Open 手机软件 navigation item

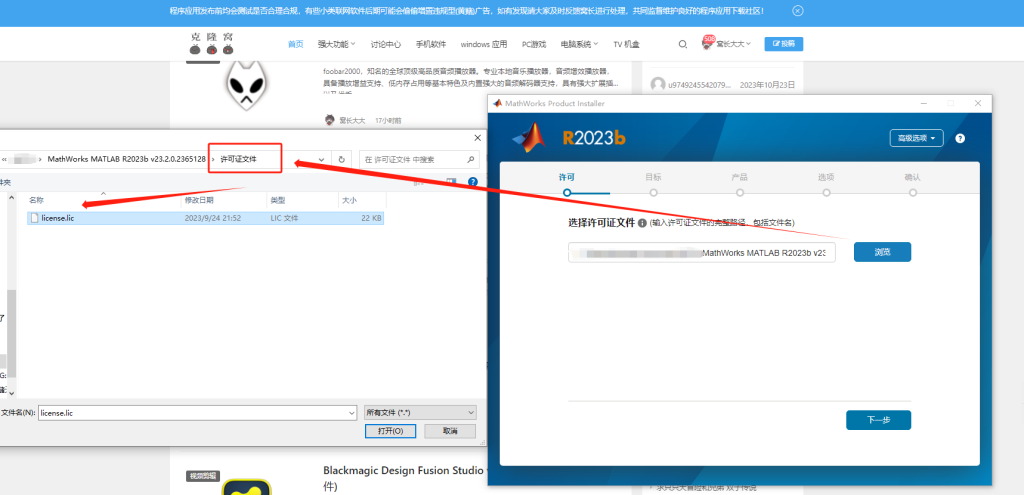[x=431, y=44]
